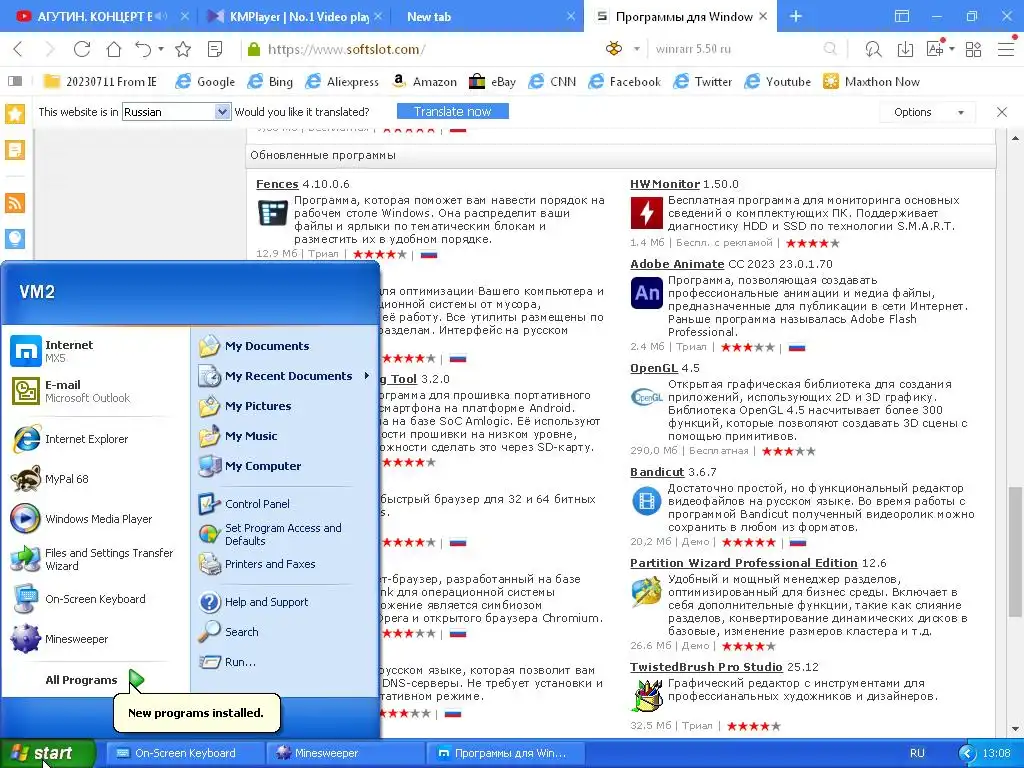
Task: Open a new browser tab with plus
Action: [795, 16]
